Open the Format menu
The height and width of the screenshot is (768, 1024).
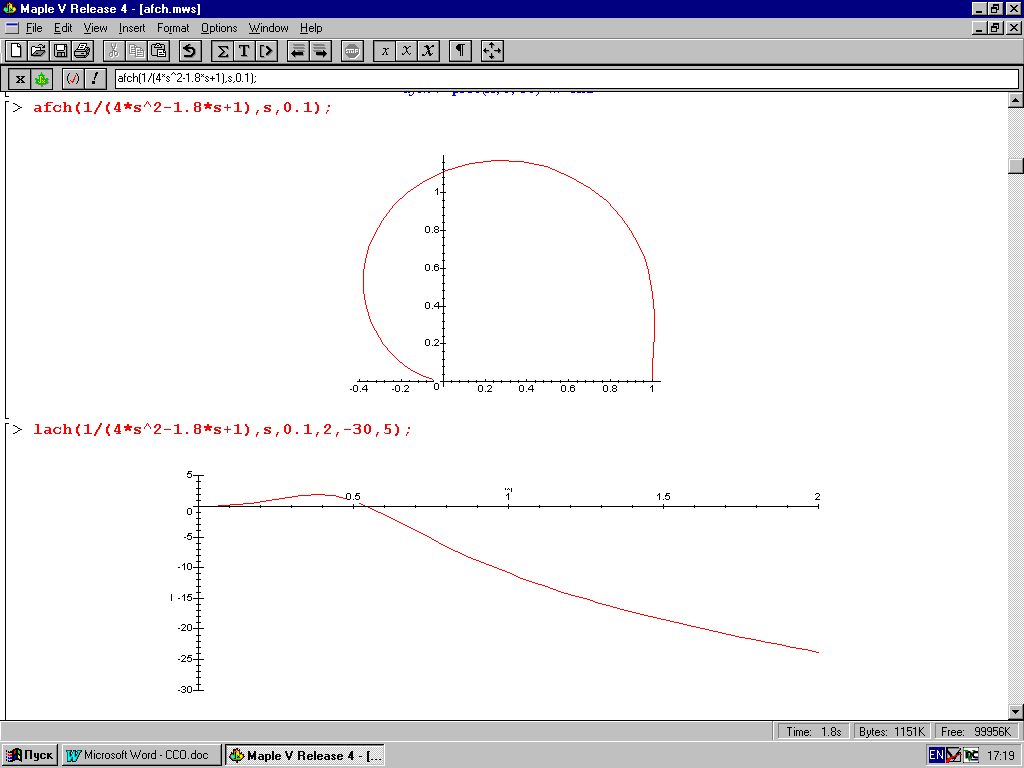coord(173,28)
